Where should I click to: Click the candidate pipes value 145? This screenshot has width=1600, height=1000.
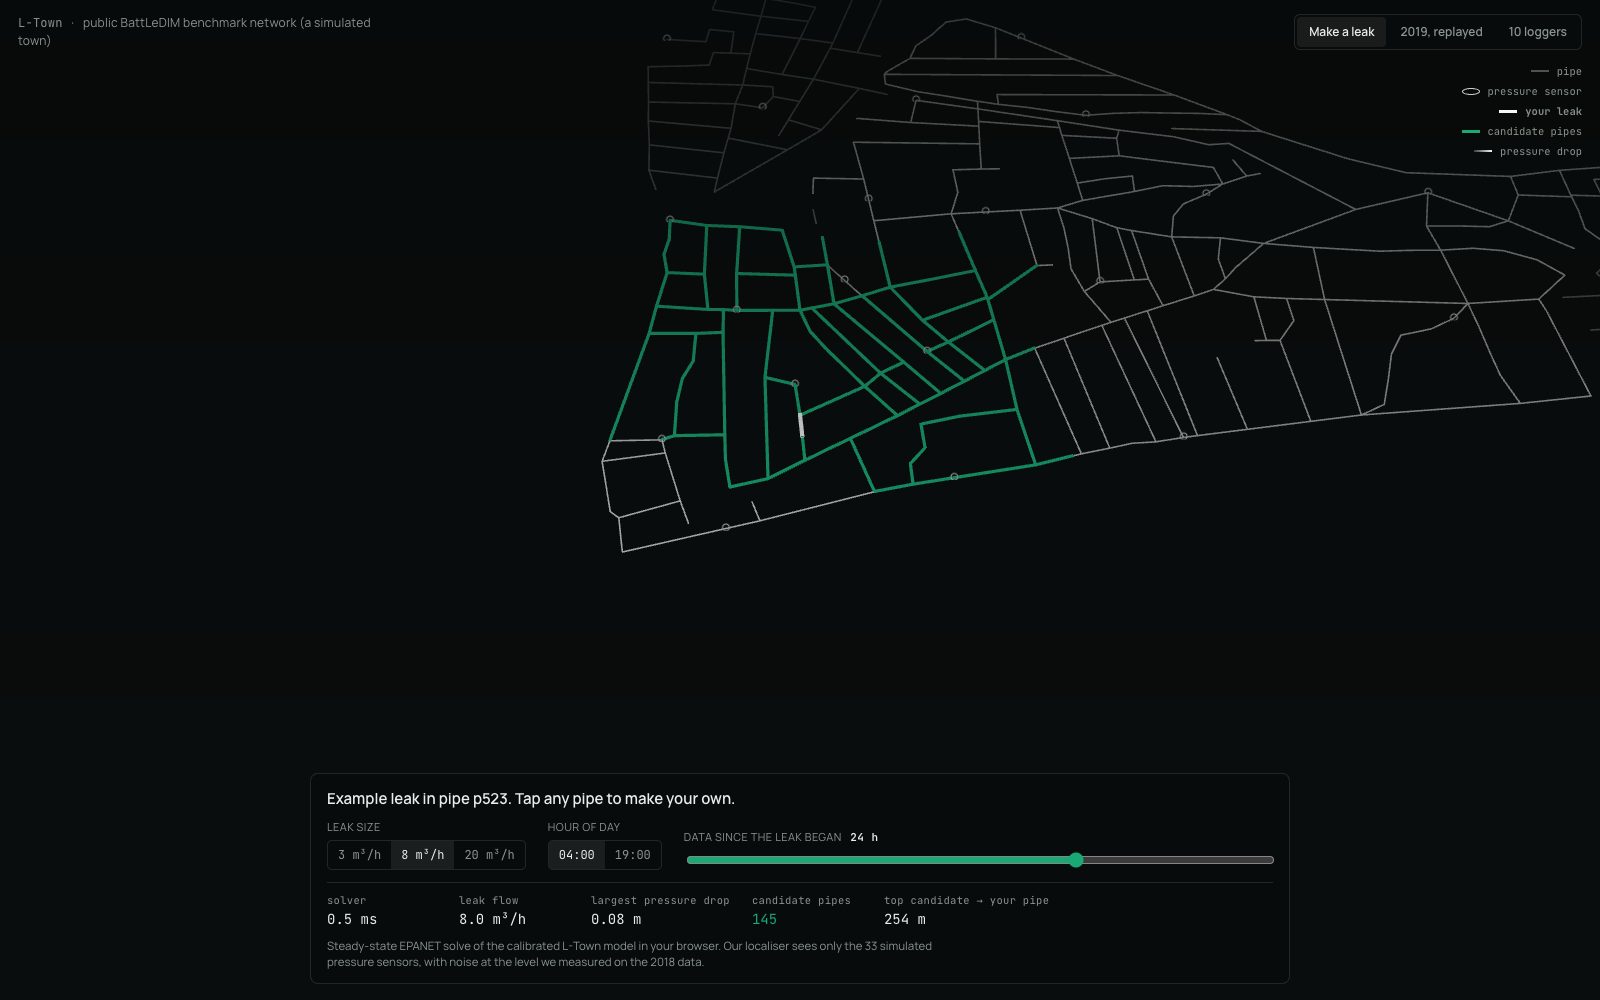pyautogui.click(x=764, y=919)
